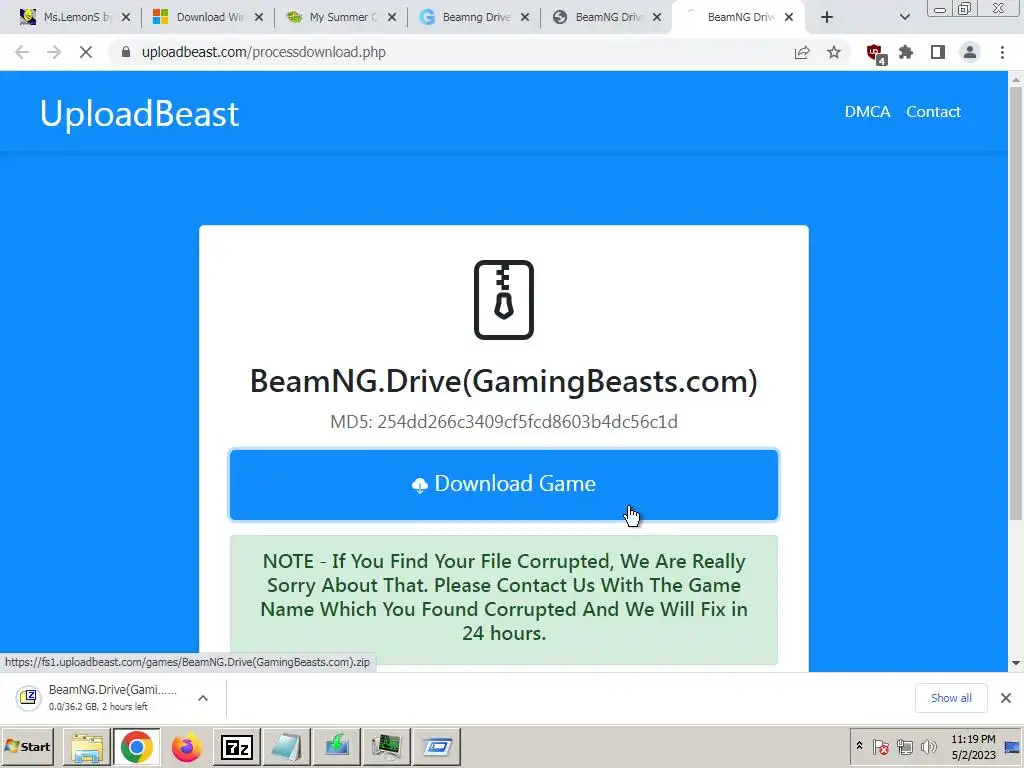Viewport: 1024px width, 768px height.
Task: Close the downloads bar
Action: click(x=1006, y=698)
